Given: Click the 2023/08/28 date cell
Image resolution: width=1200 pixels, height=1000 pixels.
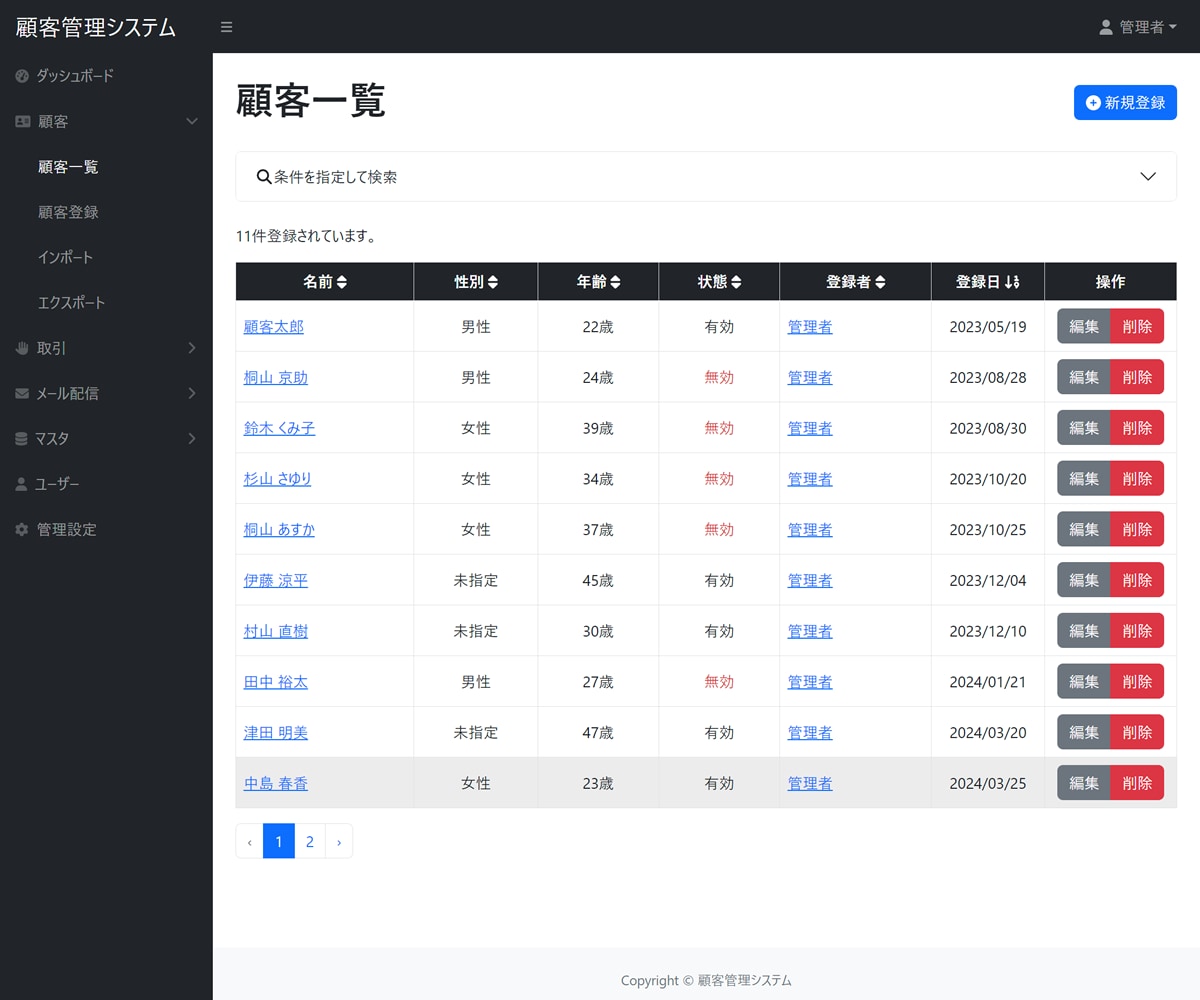Looking at the screenshot, I should (x=988, y=378).
